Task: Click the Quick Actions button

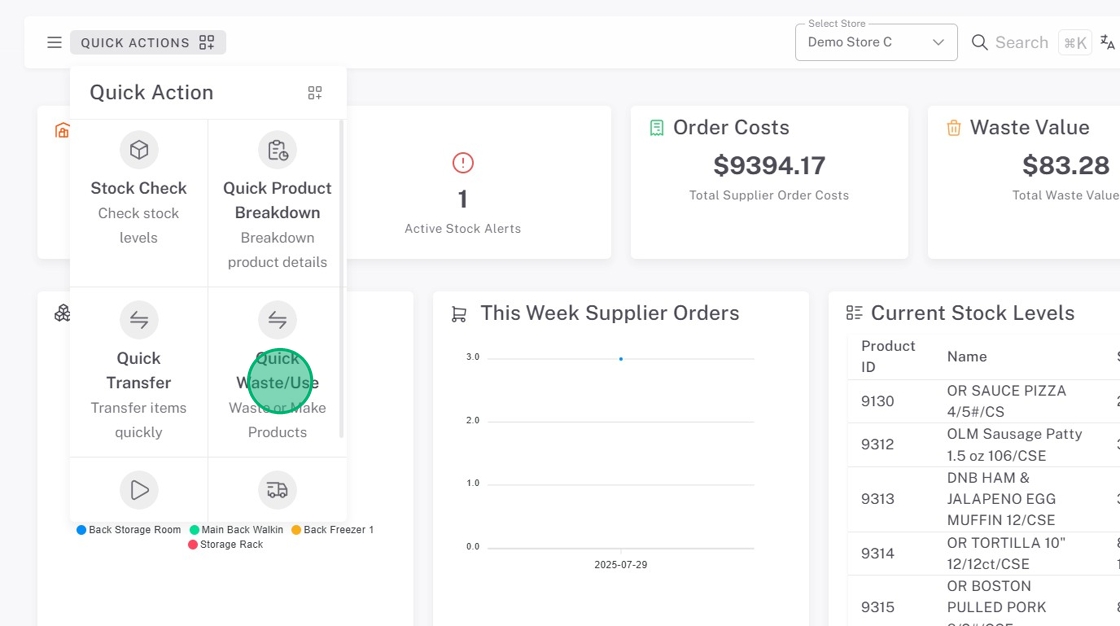Action: 148,43
